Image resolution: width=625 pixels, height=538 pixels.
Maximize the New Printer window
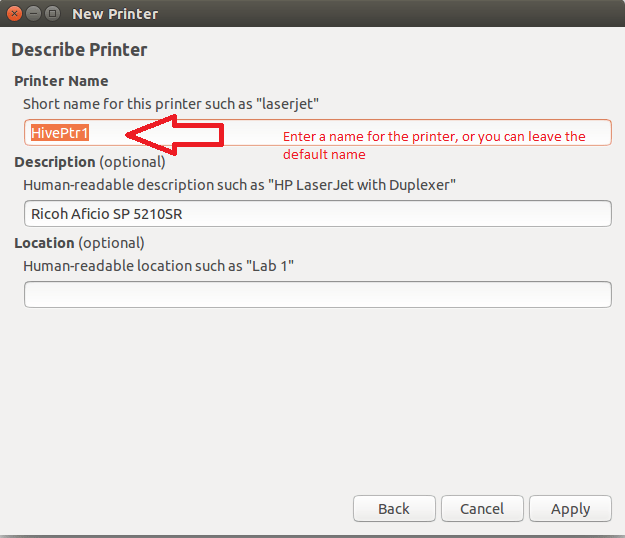[52, 14]
